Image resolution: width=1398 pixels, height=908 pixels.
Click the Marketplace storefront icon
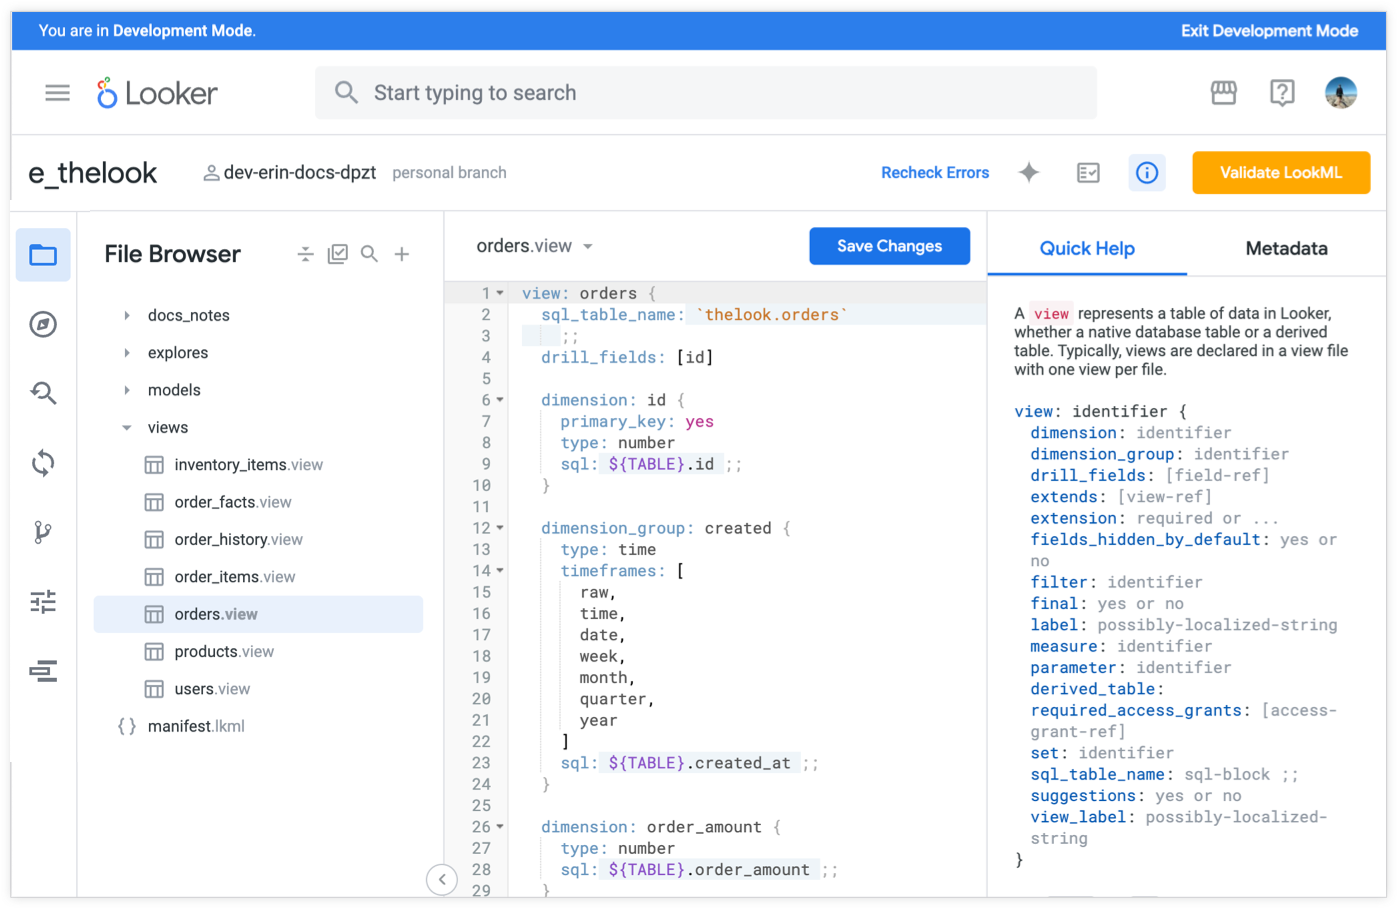tap(1223, 93)
